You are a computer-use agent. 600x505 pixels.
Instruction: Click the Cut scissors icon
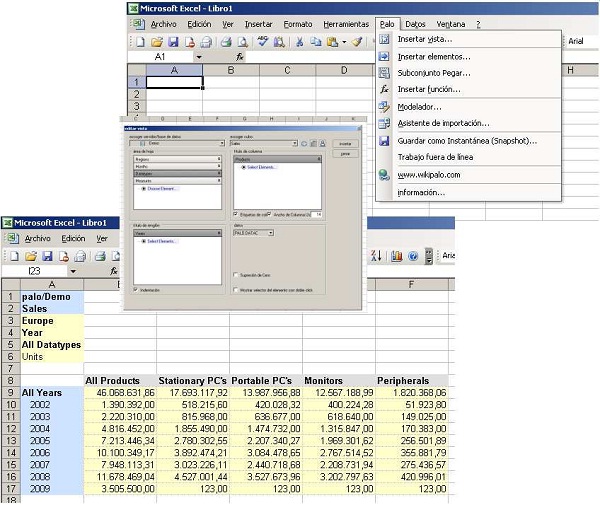pyautogui.click(x=300, y=42)
